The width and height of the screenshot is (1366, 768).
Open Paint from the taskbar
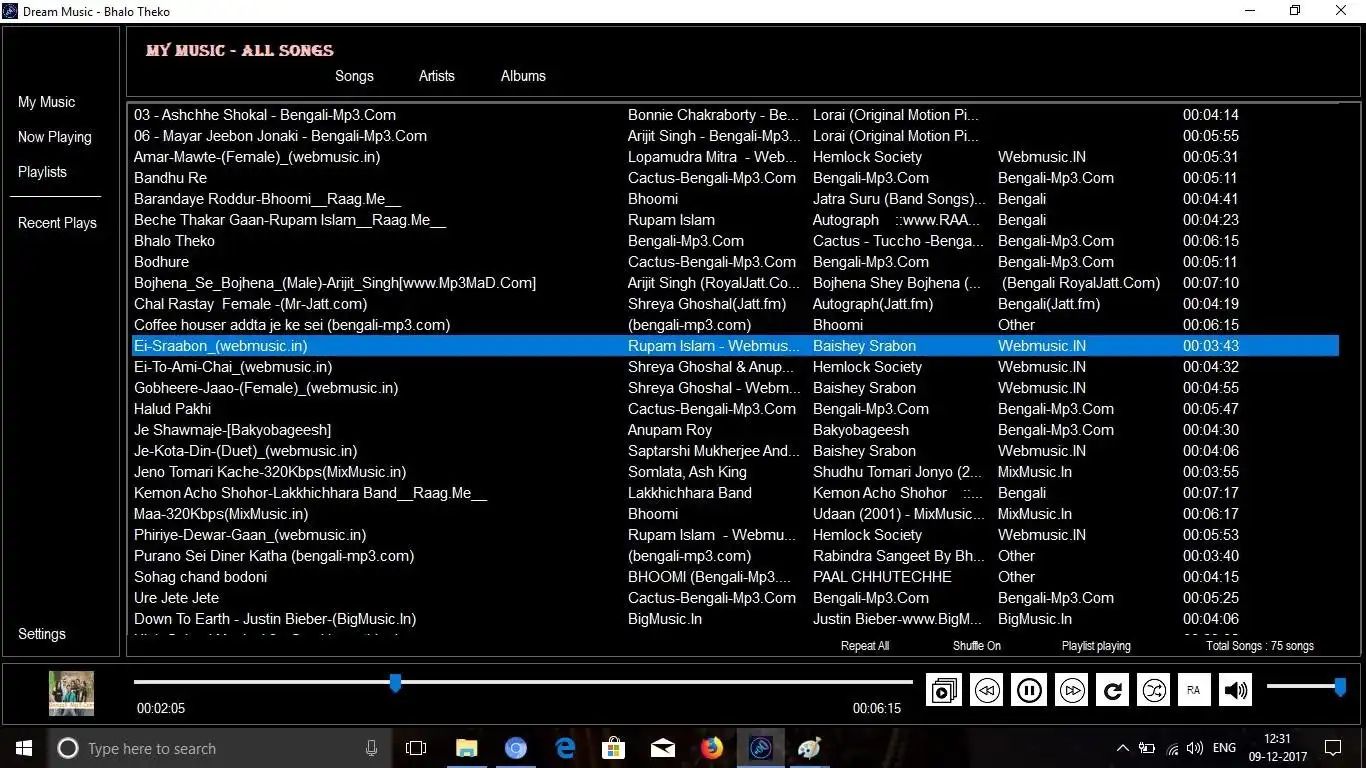coord(809,748)
